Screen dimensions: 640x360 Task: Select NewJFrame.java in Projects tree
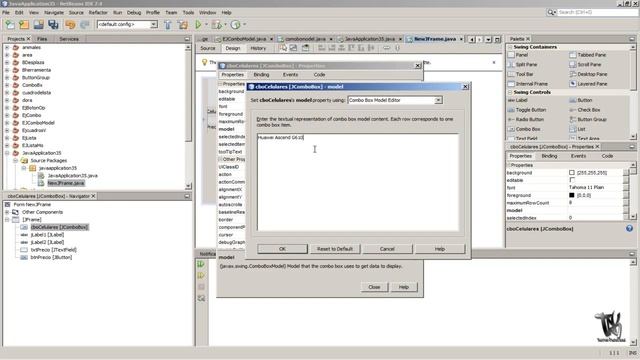click(x=66, y=183)
